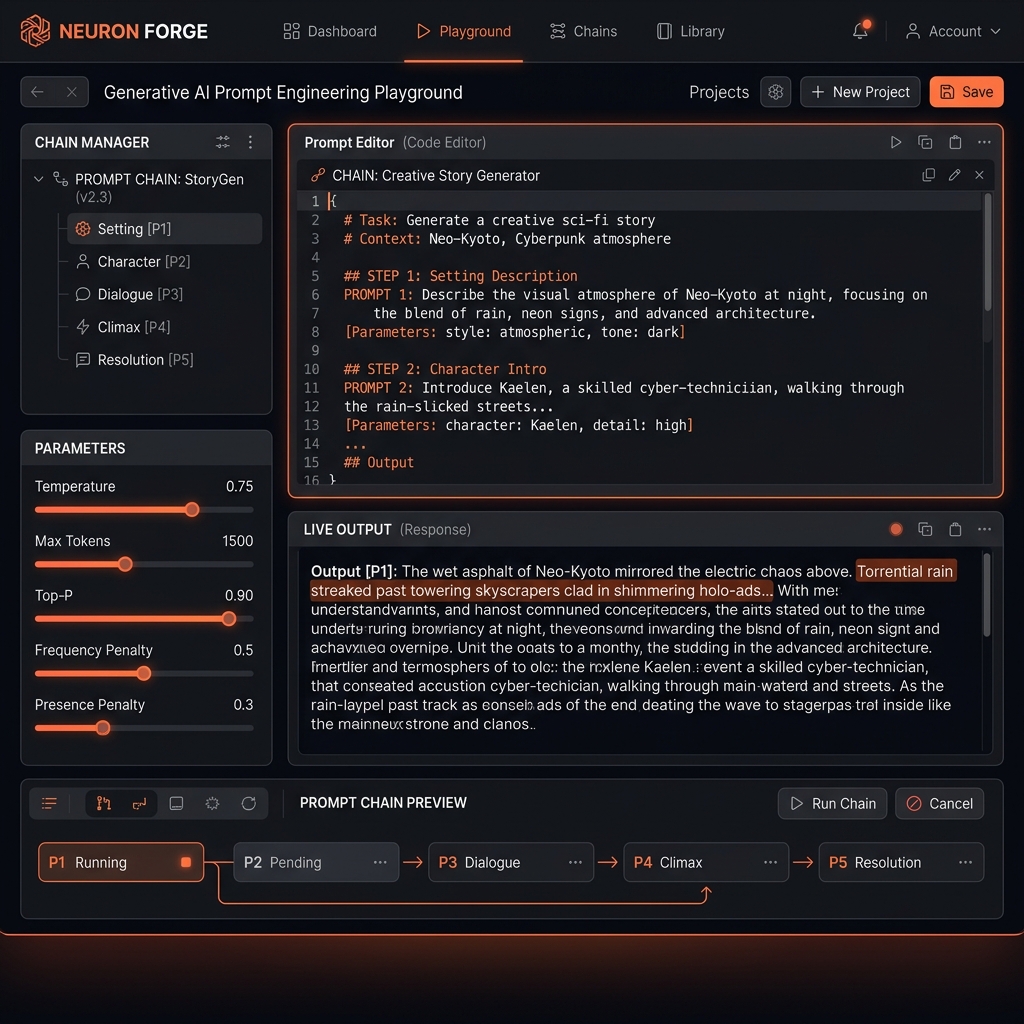The height and width of the screenshot is (1024, 1024).
Task: Toggle flow connector icon in preview toolbar
Action: tap(139, 803)
